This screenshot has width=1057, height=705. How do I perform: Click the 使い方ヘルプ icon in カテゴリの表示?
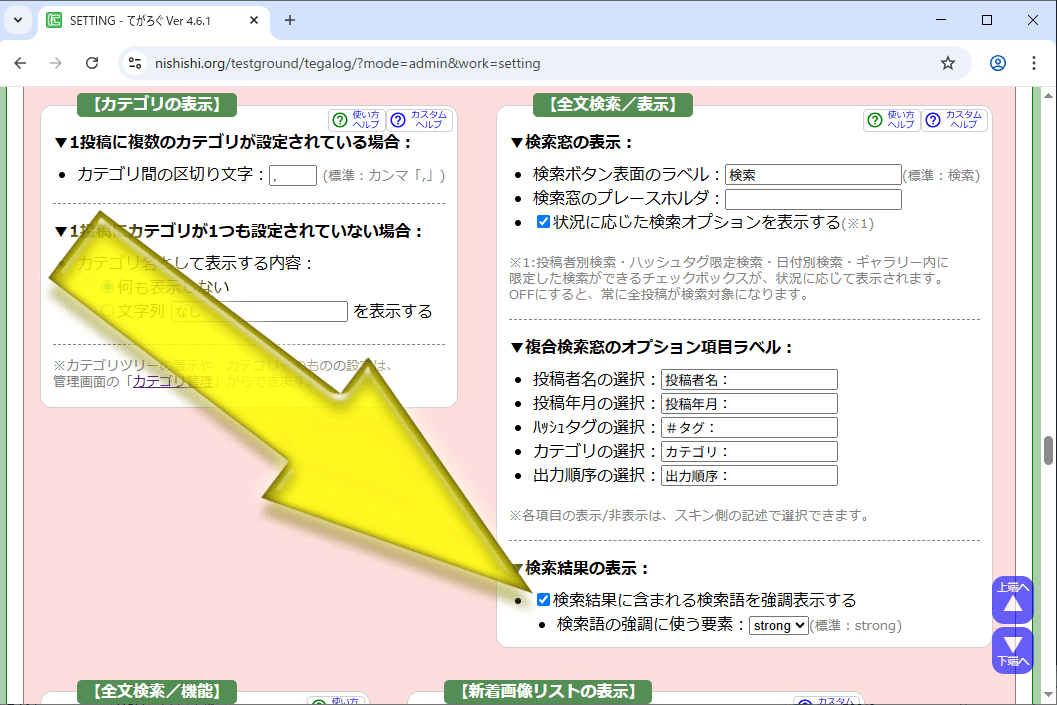pos(357,120)
